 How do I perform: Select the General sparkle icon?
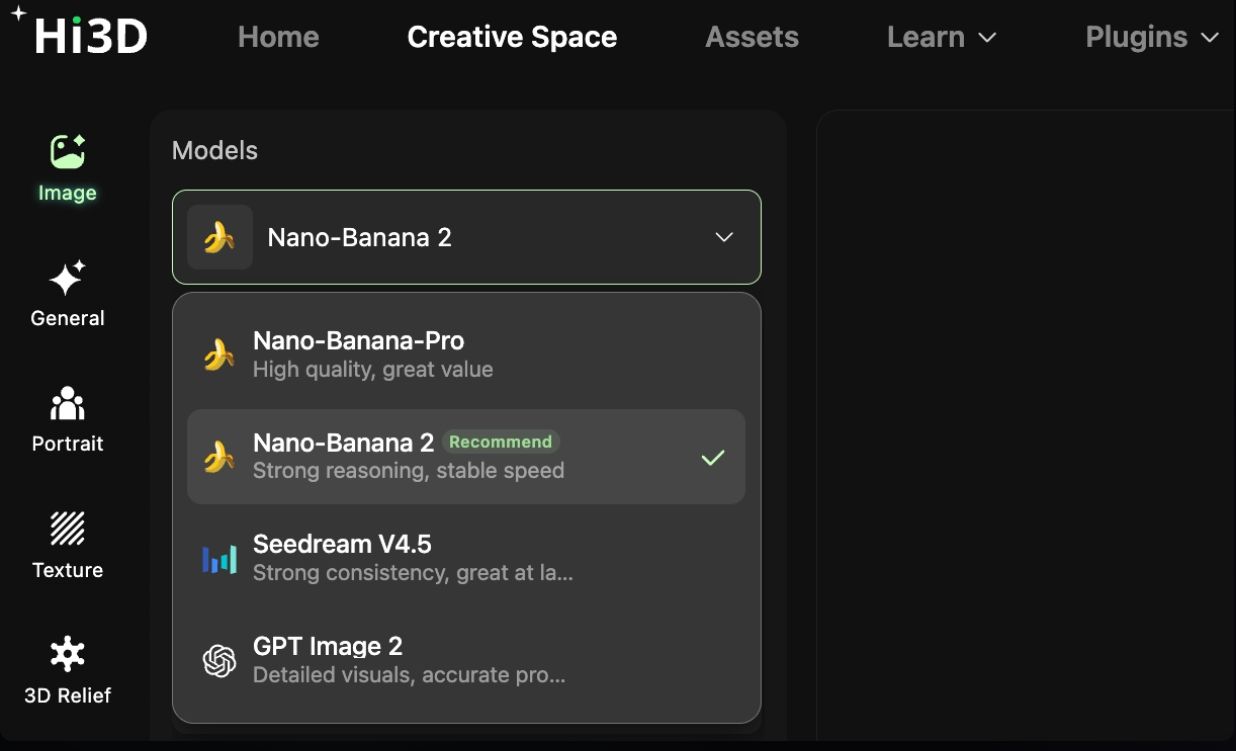tap(67, 277)
